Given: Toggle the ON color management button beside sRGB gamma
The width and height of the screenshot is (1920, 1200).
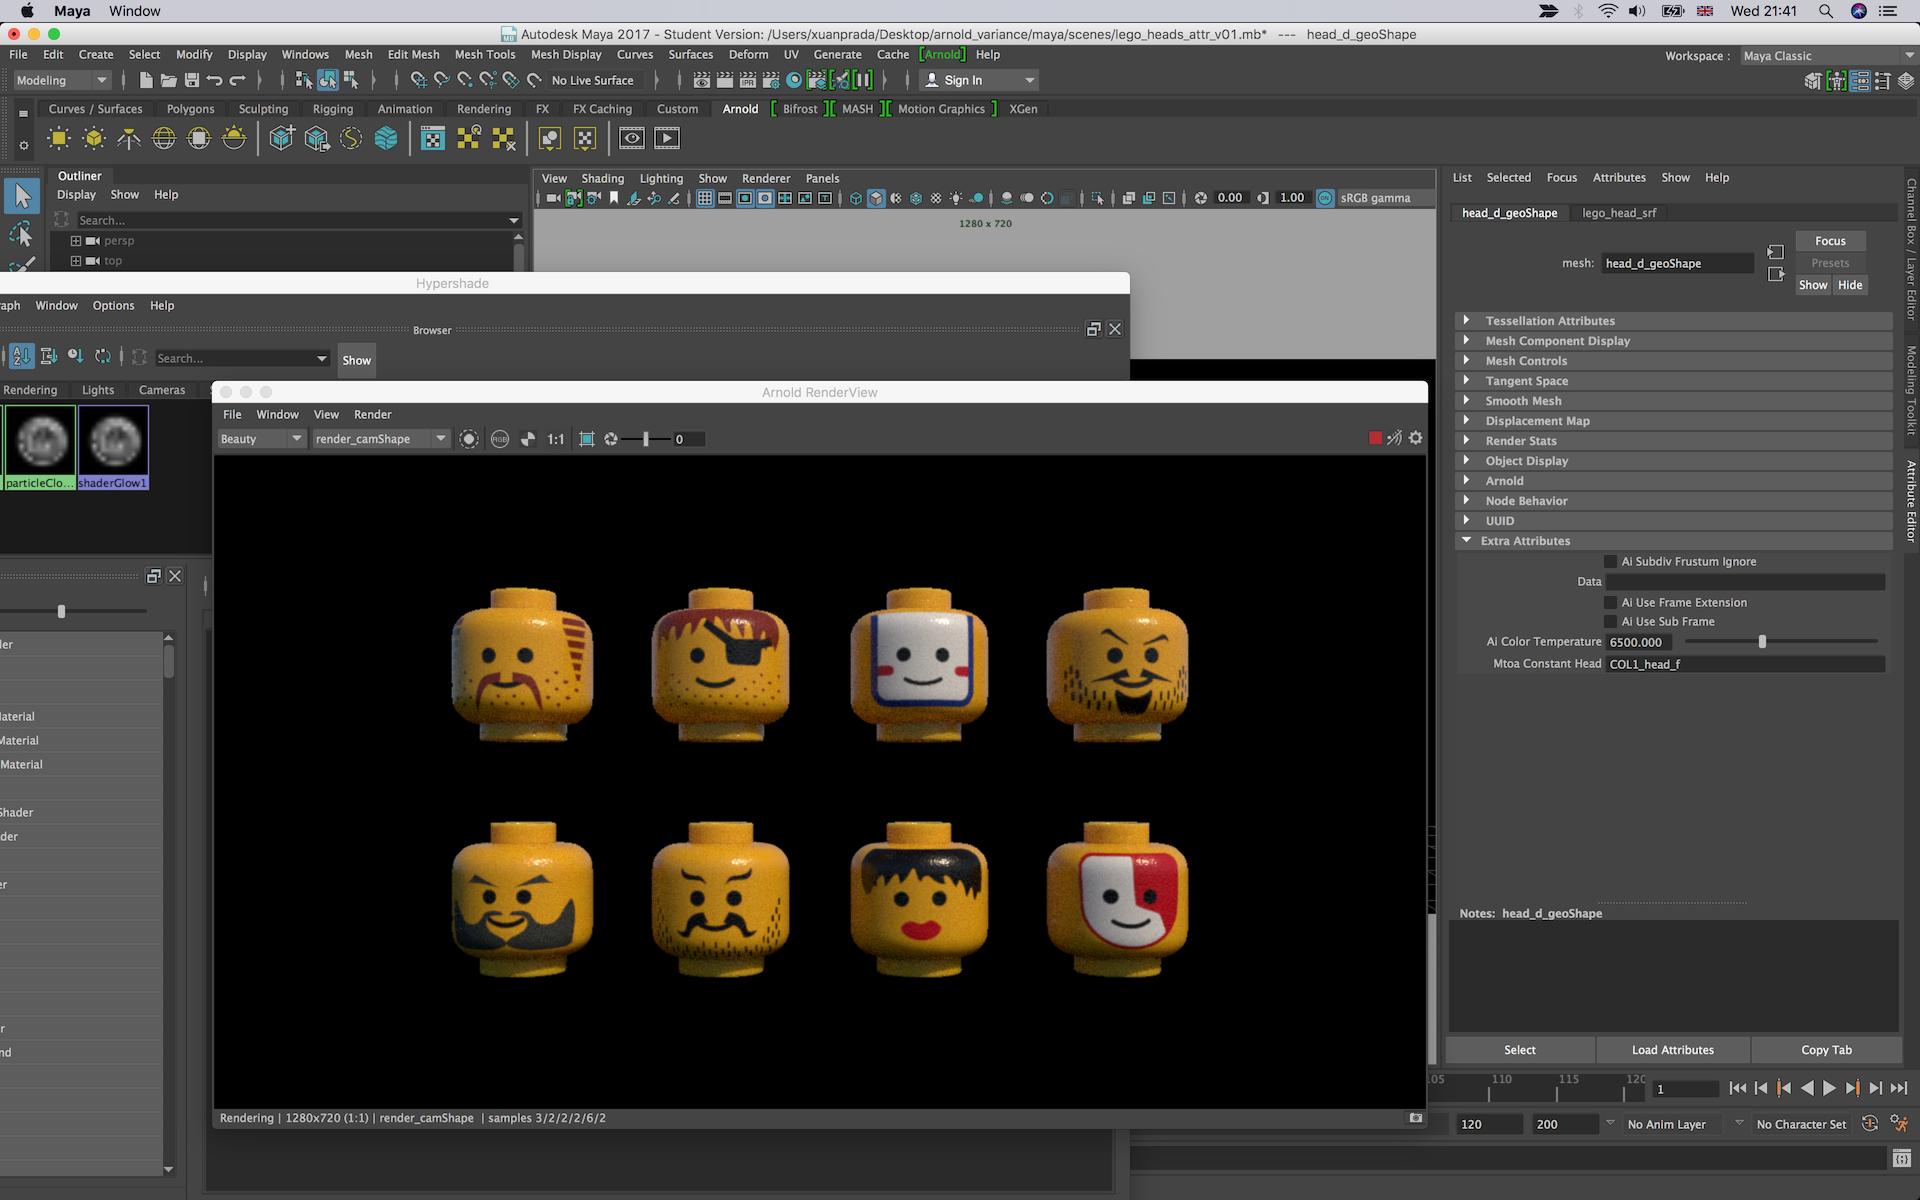Looking at the screenshot, I should tap(1325, 198).
